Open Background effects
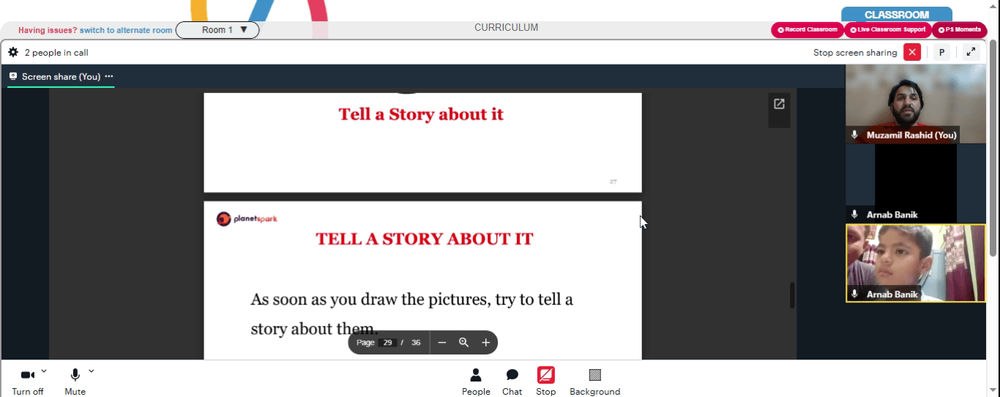Screen dimensions: 1000x397 pos(594,382)
